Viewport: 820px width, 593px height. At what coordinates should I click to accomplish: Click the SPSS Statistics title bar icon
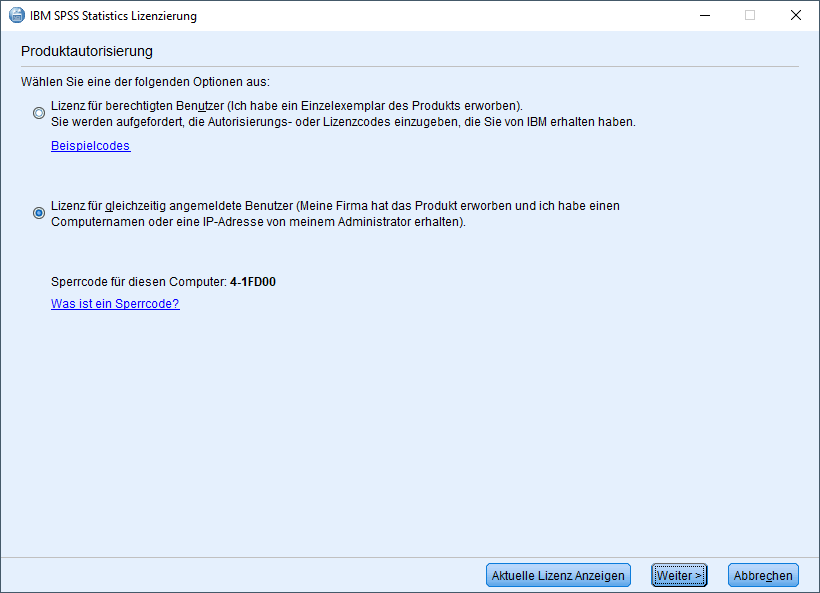(x=17, y=15)
